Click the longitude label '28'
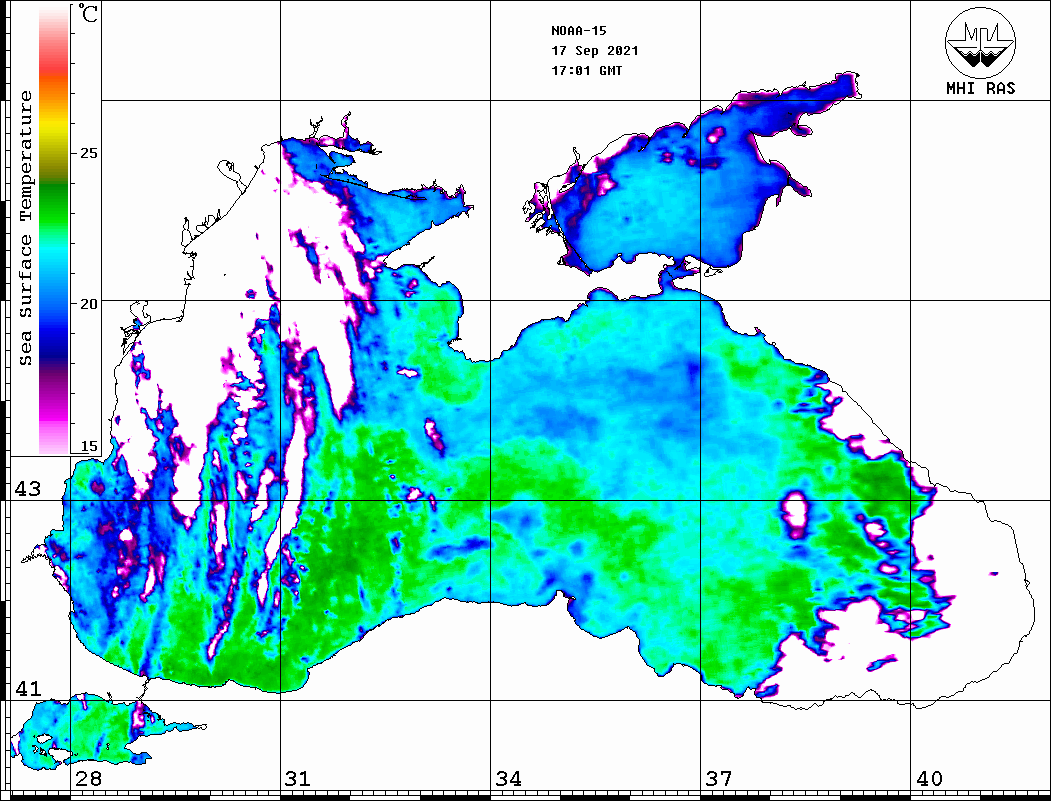 click(88, 778)
